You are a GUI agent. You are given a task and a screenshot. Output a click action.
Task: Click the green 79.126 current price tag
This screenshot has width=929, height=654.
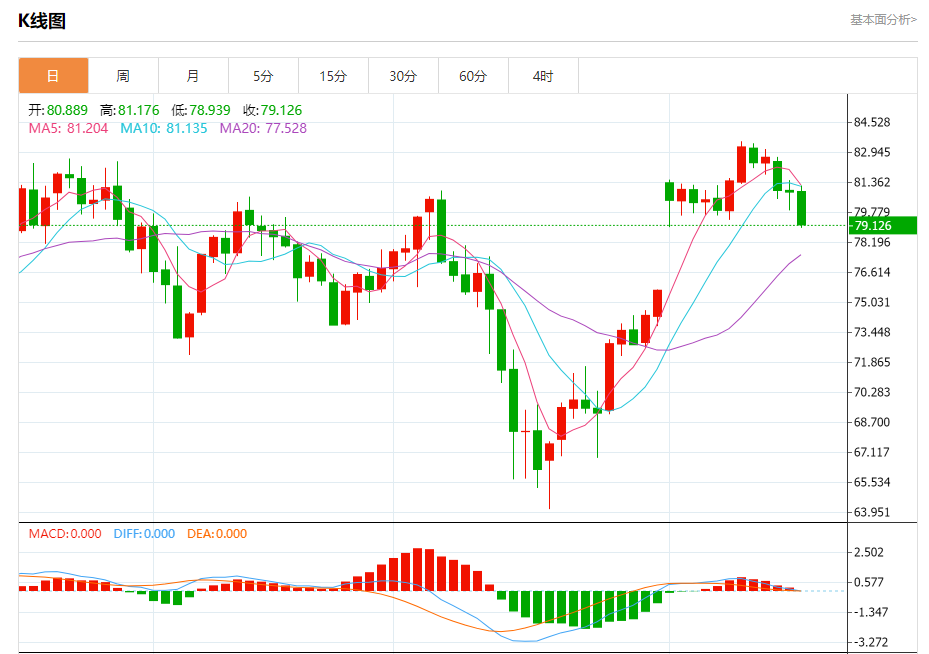pos(883,226)
